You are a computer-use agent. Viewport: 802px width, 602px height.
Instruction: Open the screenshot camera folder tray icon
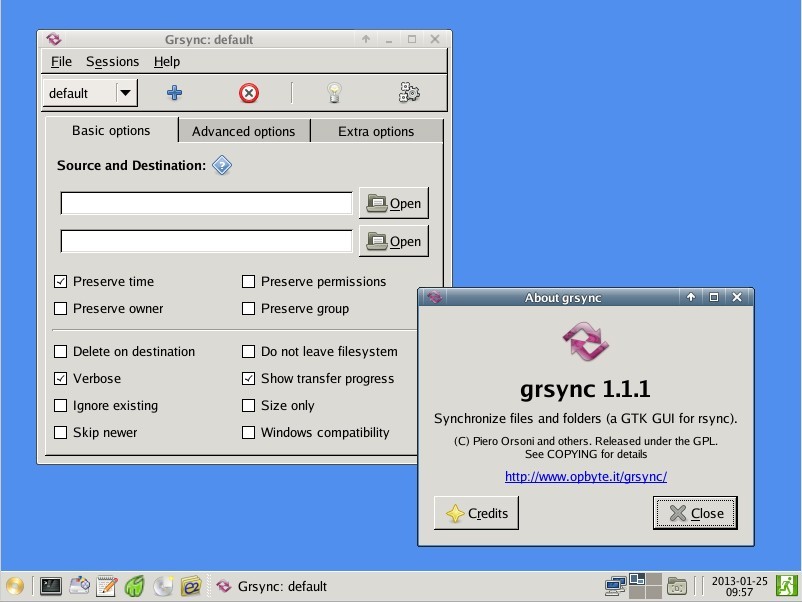[x=677, y=586]
